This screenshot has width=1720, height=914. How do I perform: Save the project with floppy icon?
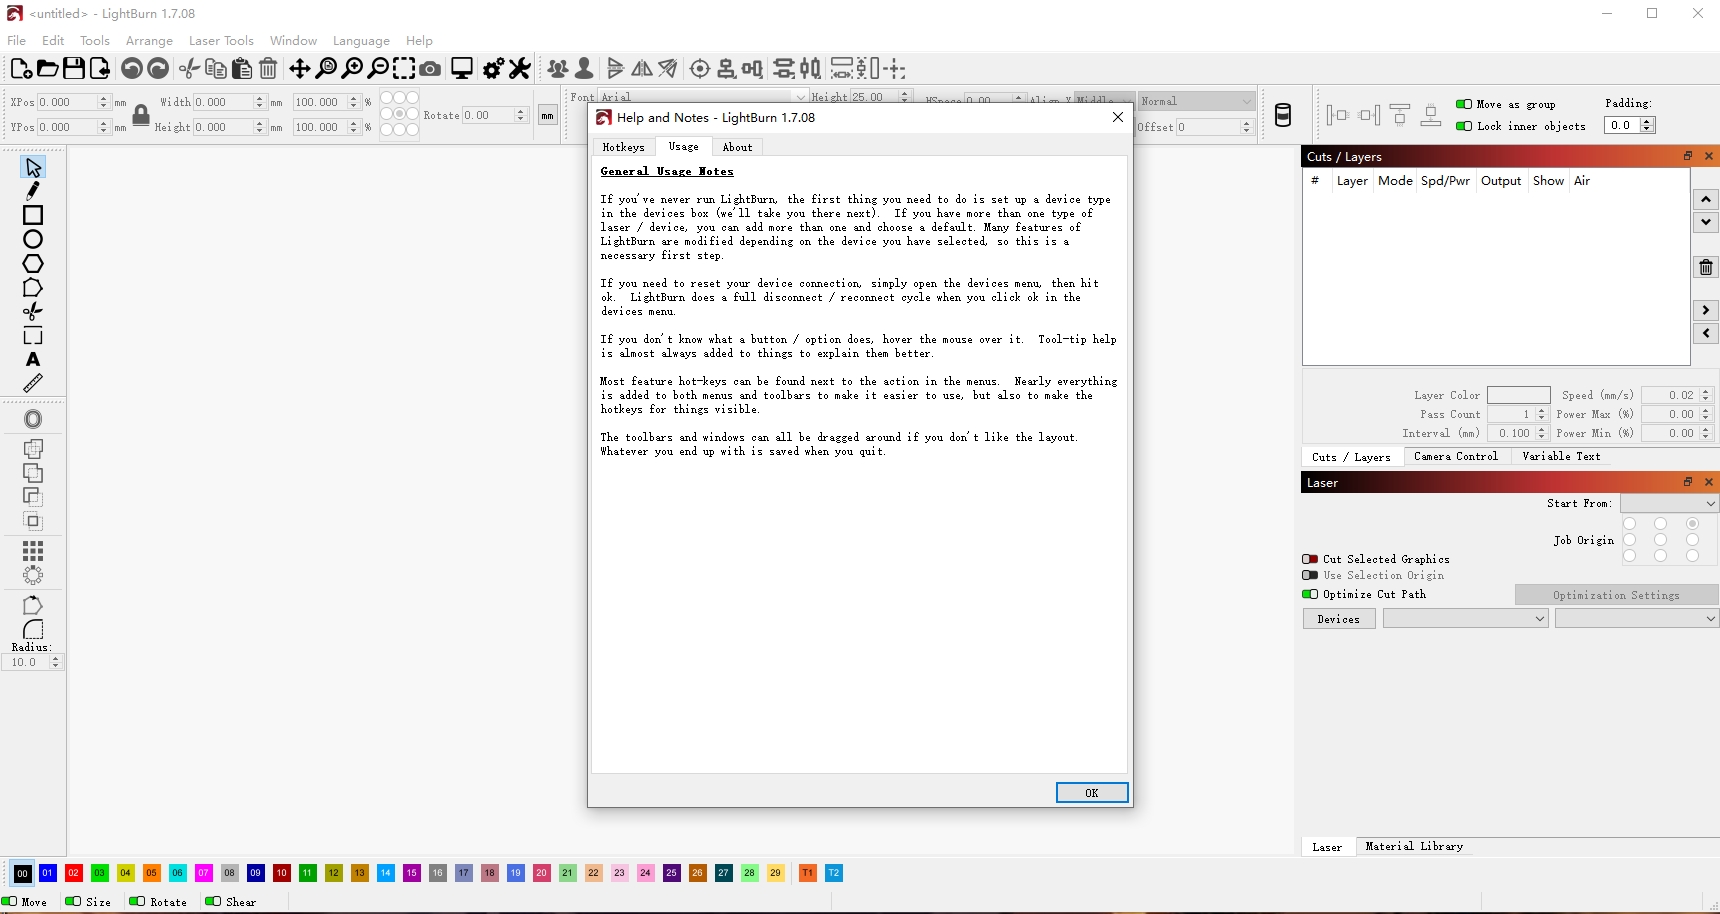[73, 68]
